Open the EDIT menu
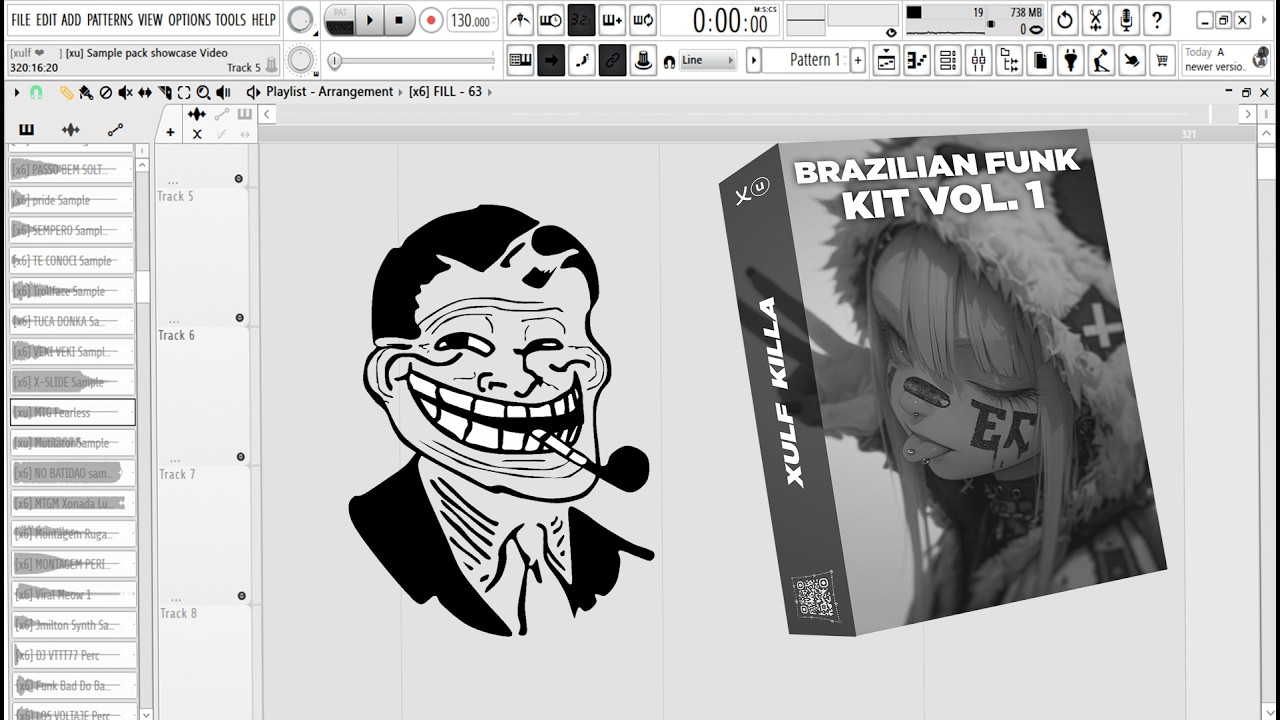Screen dimensions: 1280x720 point(46,20)
